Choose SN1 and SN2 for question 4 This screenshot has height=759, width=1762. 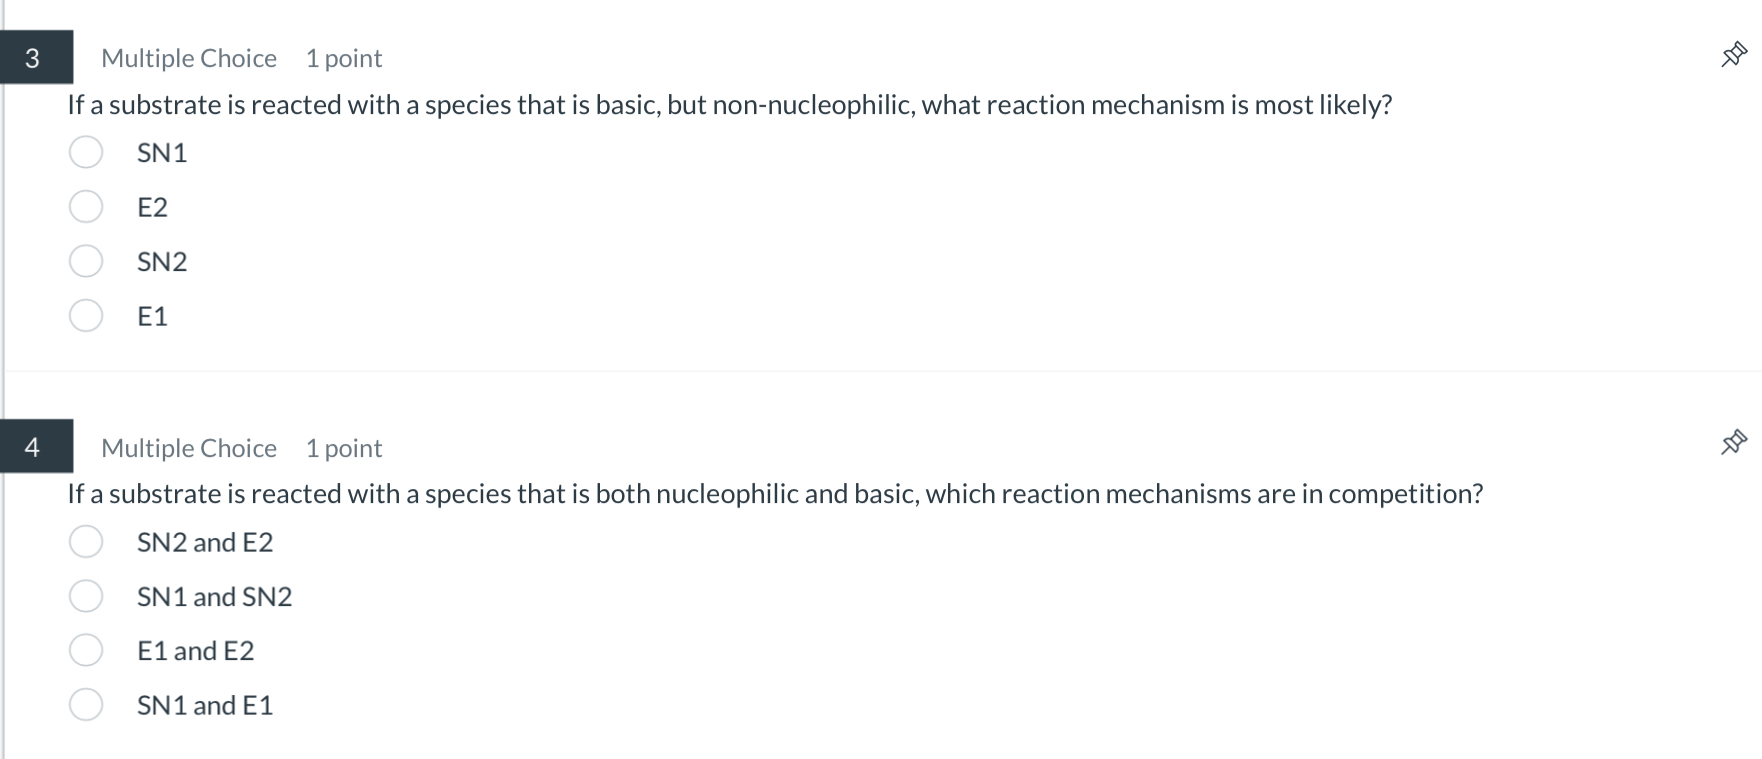(85, 595)
